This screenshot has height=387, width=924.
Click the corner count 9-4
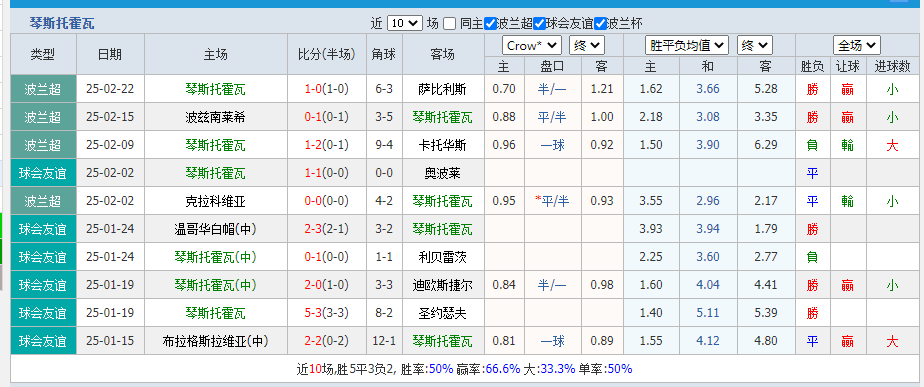click(384, 145)
